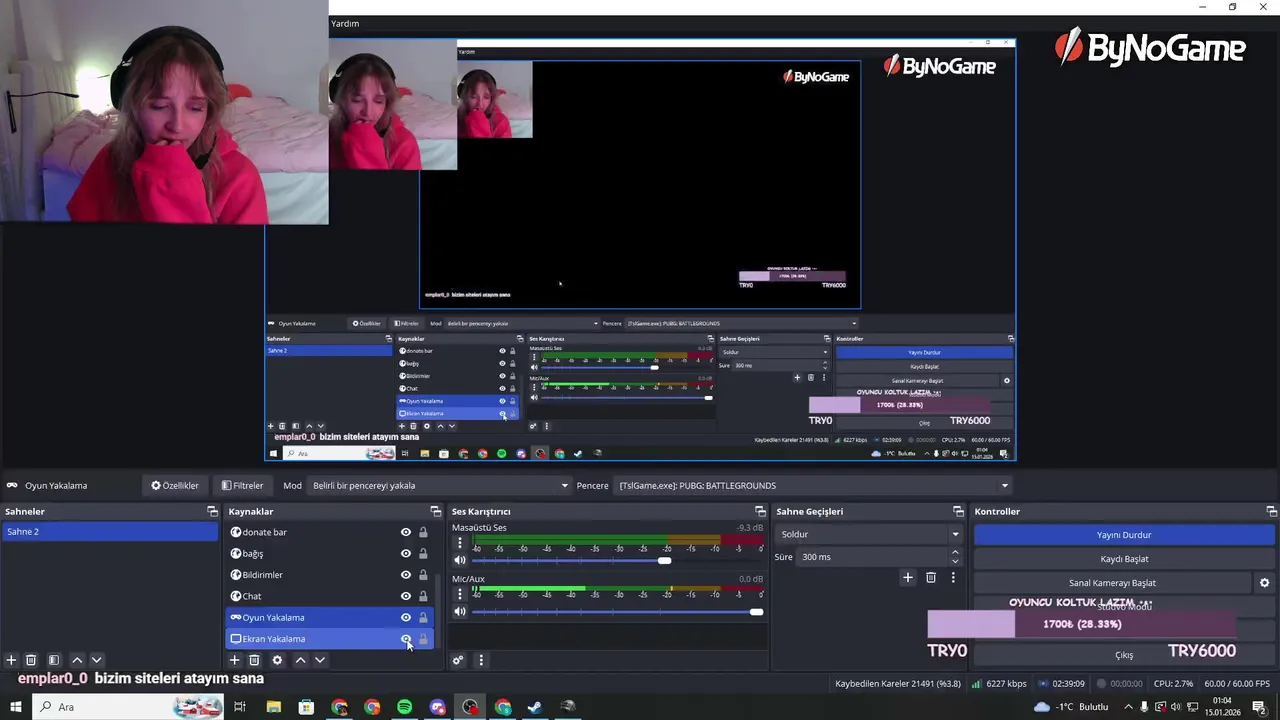Open the Mod capture mode dropdown

439,486
